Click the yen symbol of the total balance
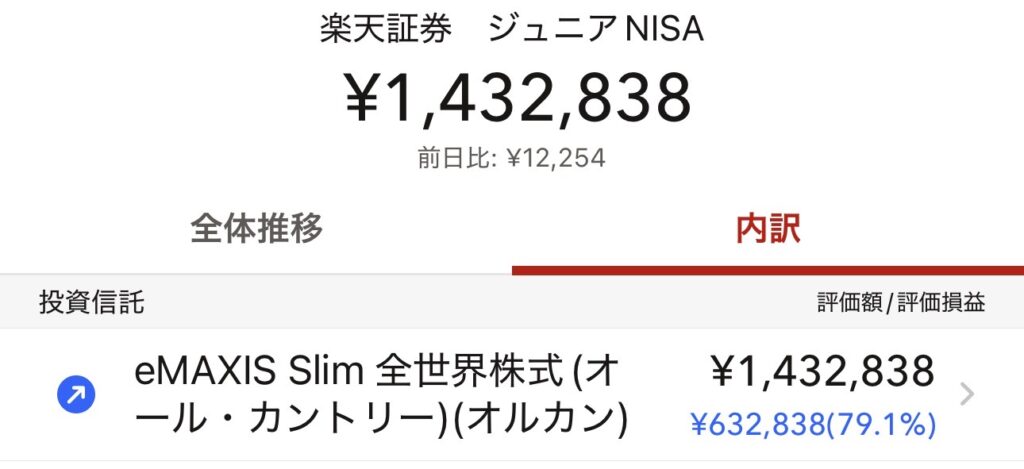This screenshot has width=1024, height=469. pos(367,99)
